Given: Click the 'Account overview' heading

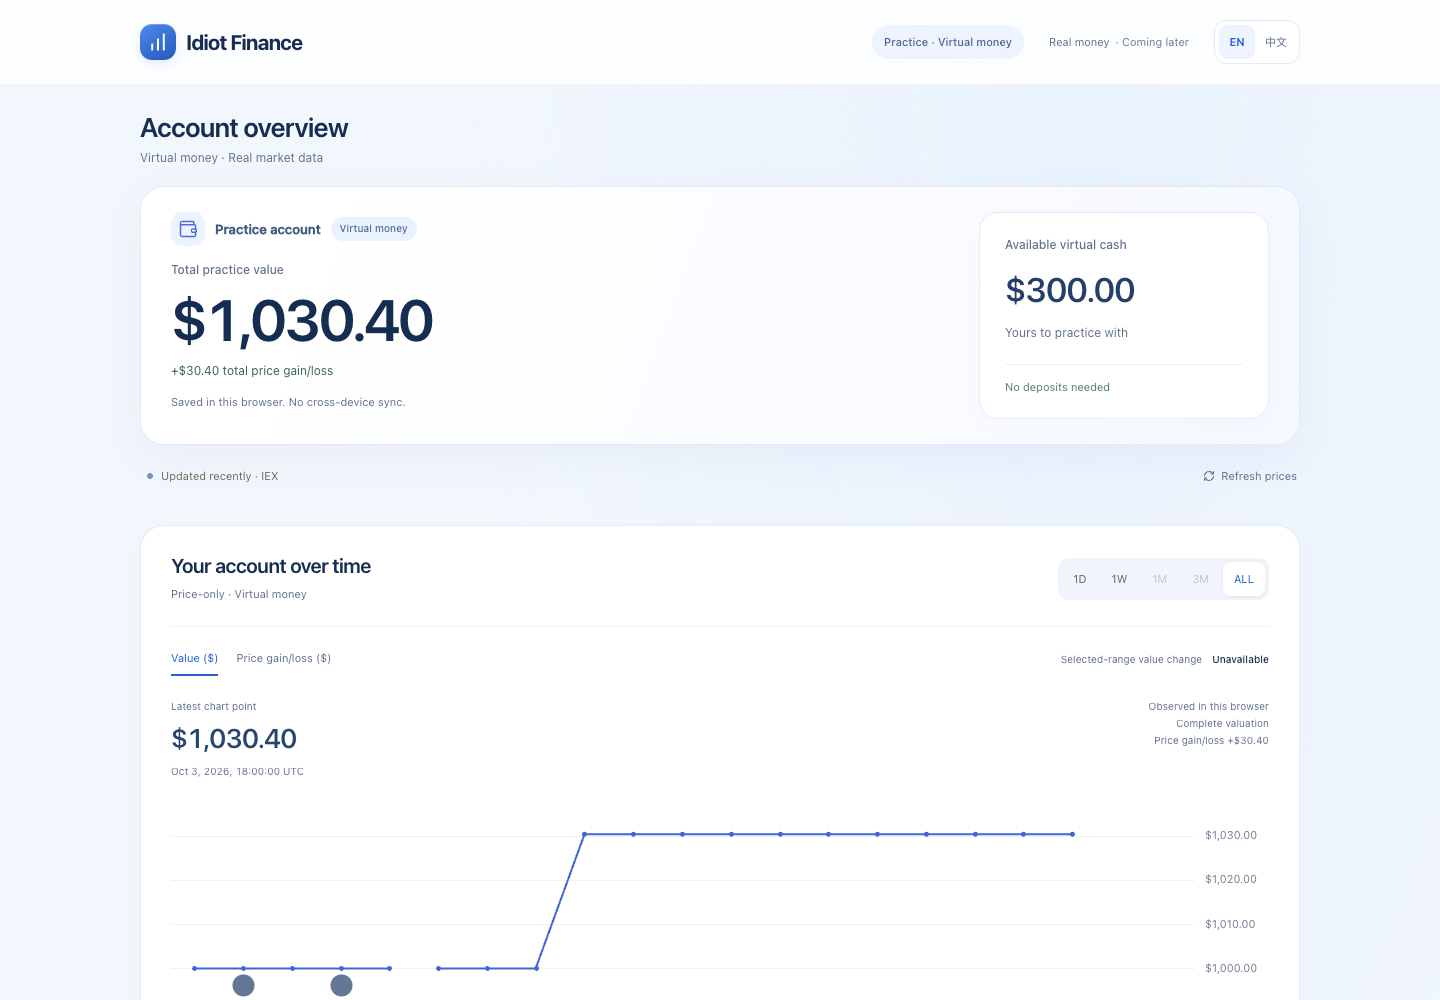Looking at the screenshot, I should pos(244,128).
